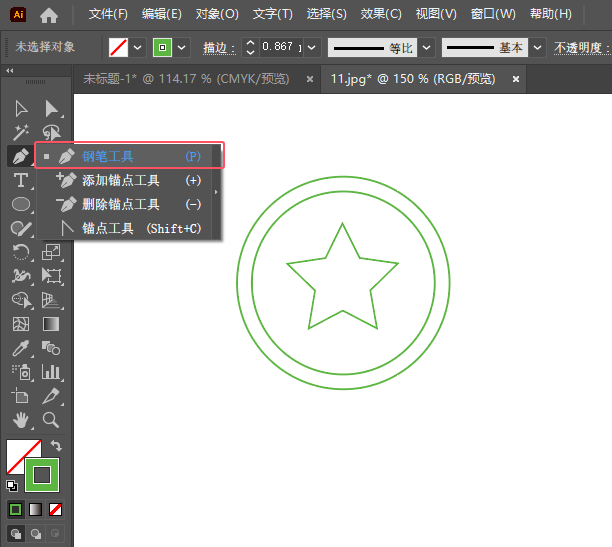Switch to the 未标题-1 document tab
Viewport: 612px width, 547px height.
187,78
